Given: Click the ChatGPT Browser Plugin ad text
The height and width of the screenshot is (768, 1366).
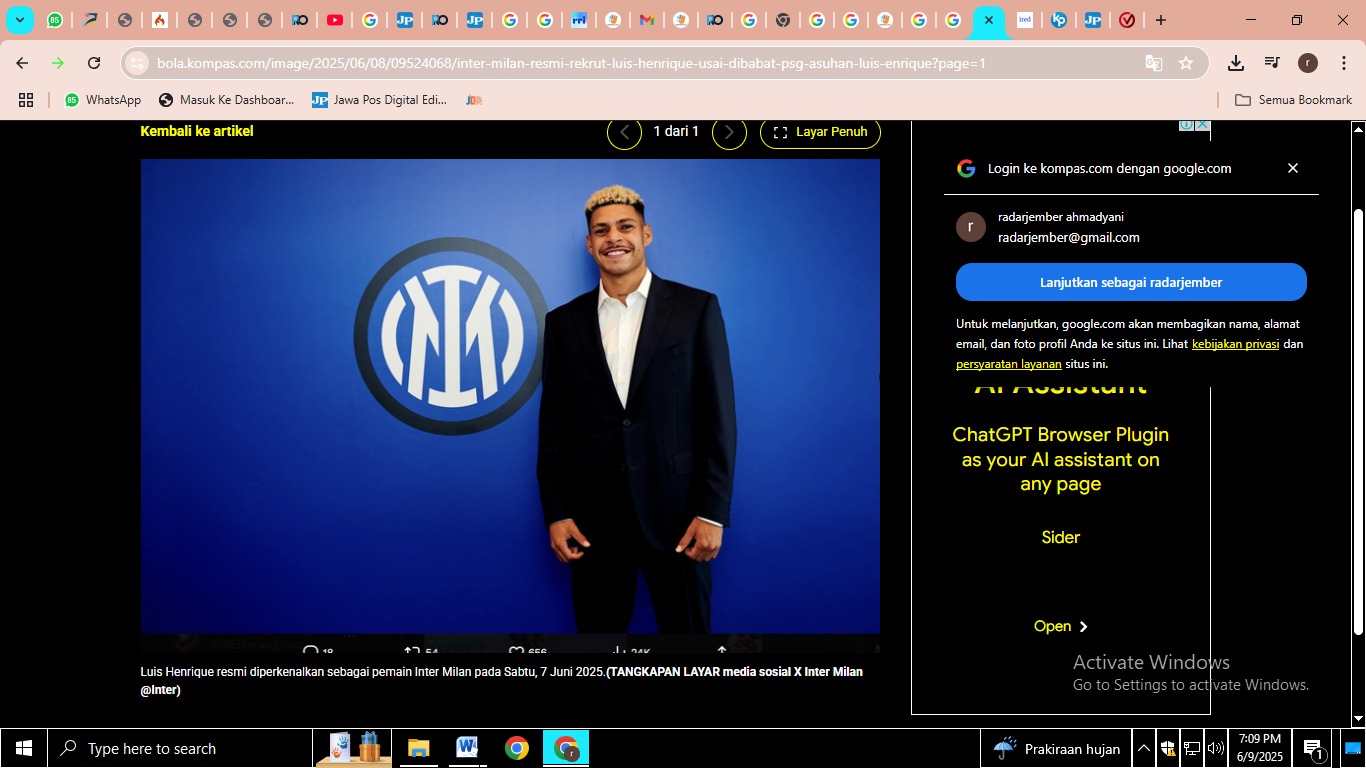Looking at the screenshot, I should pos(1061,459).
